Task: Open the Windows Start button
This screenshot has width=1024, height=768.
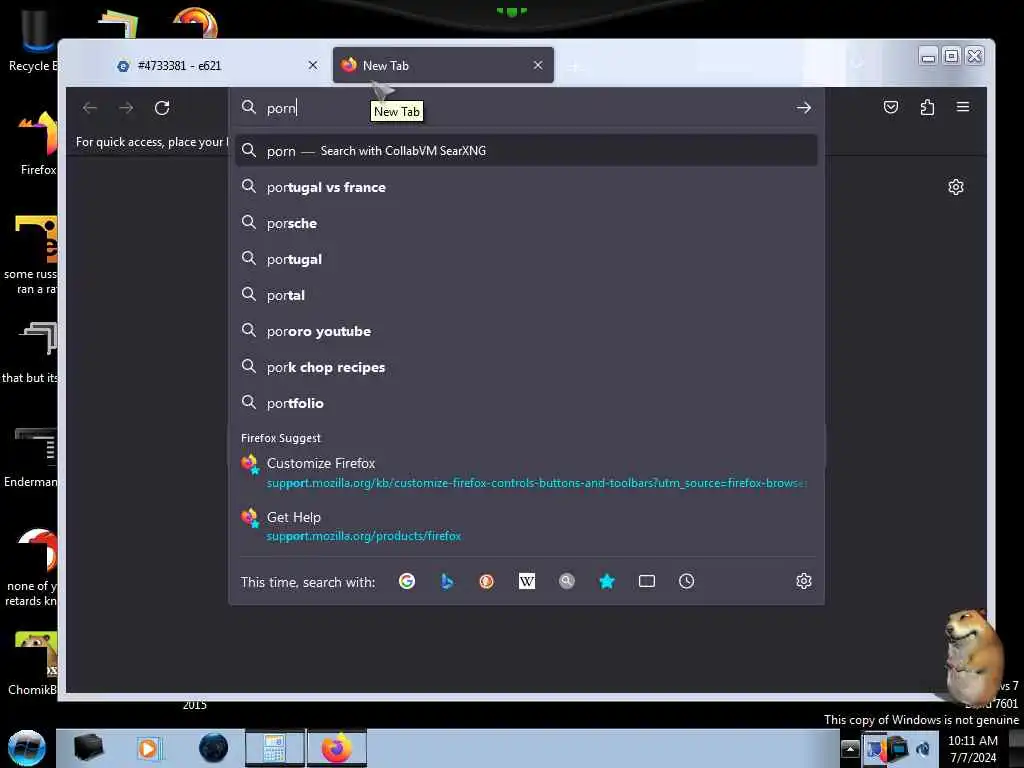Action: (x=27, y=748)
